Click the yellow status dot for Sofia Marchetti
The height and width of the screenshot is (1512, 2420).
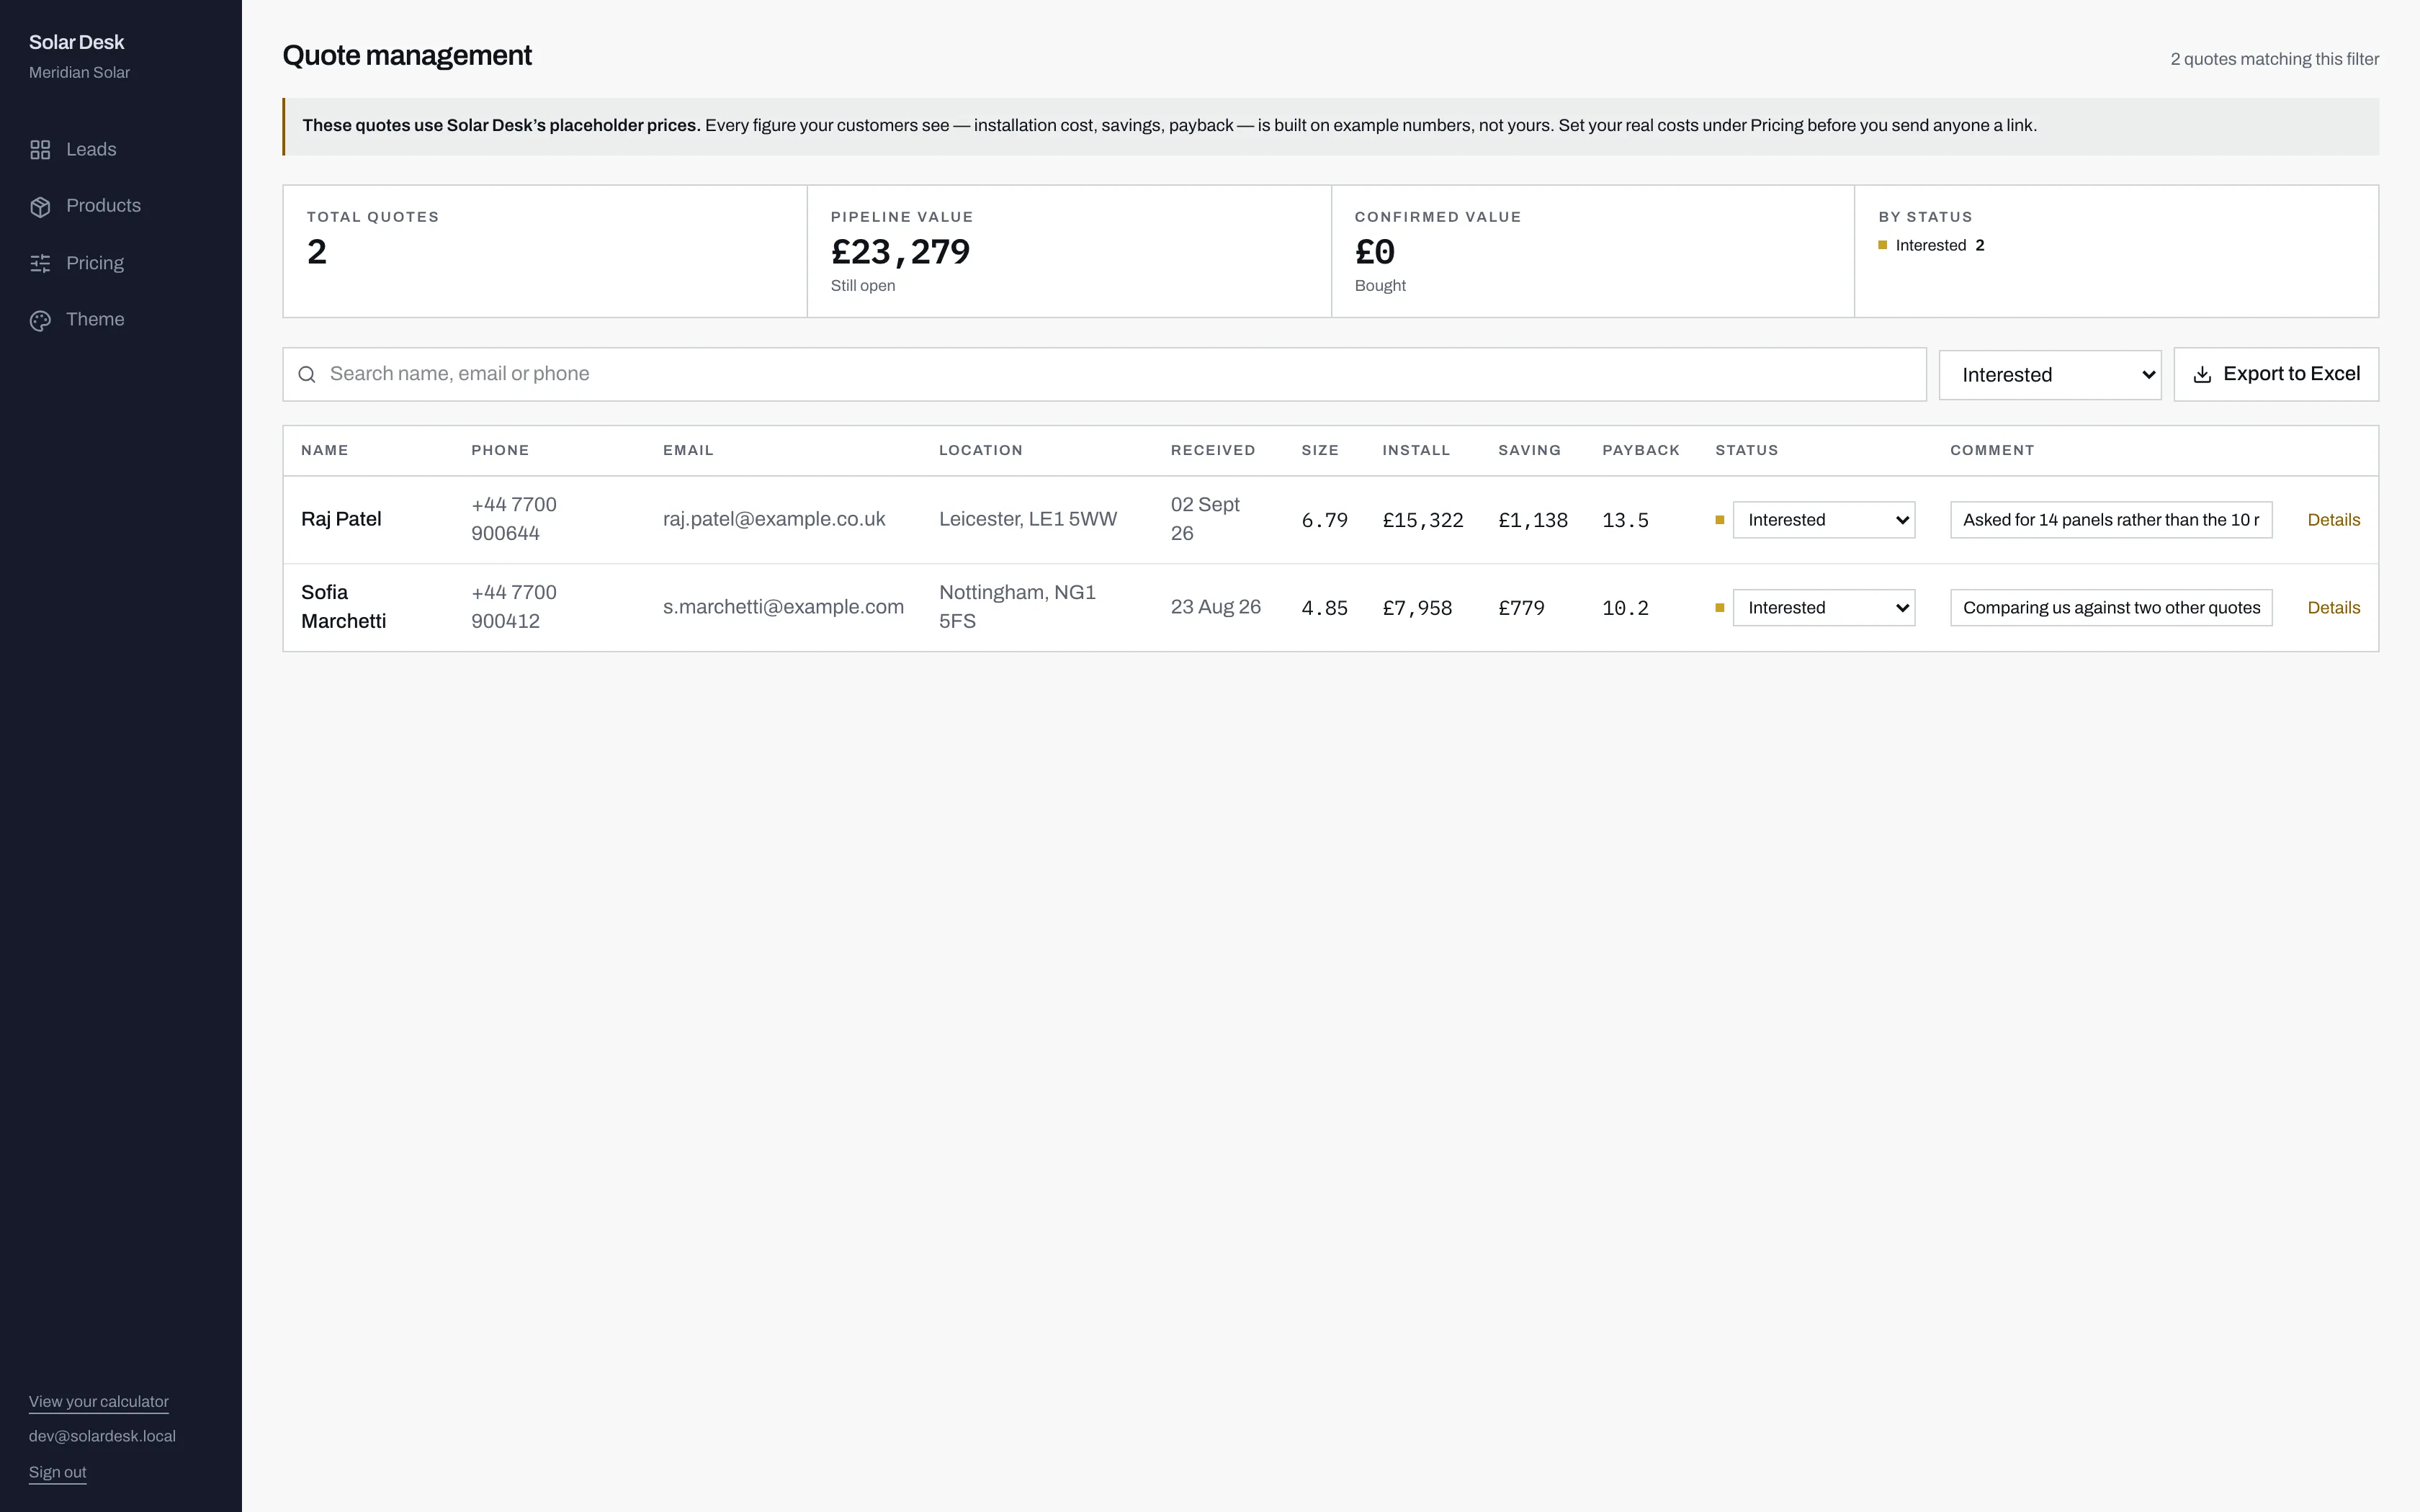[x=1720, y=608]
